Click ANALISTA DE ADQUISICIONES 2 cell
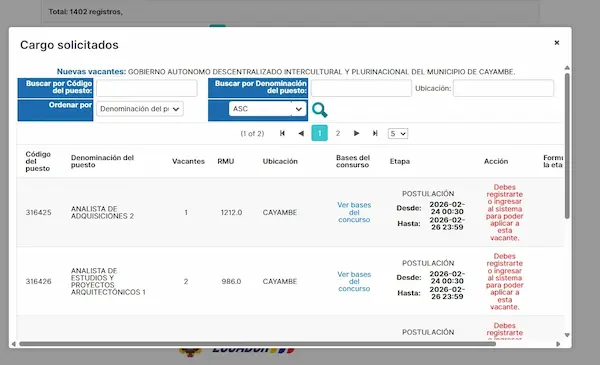 pyautogui.click(x=102, y=212)
